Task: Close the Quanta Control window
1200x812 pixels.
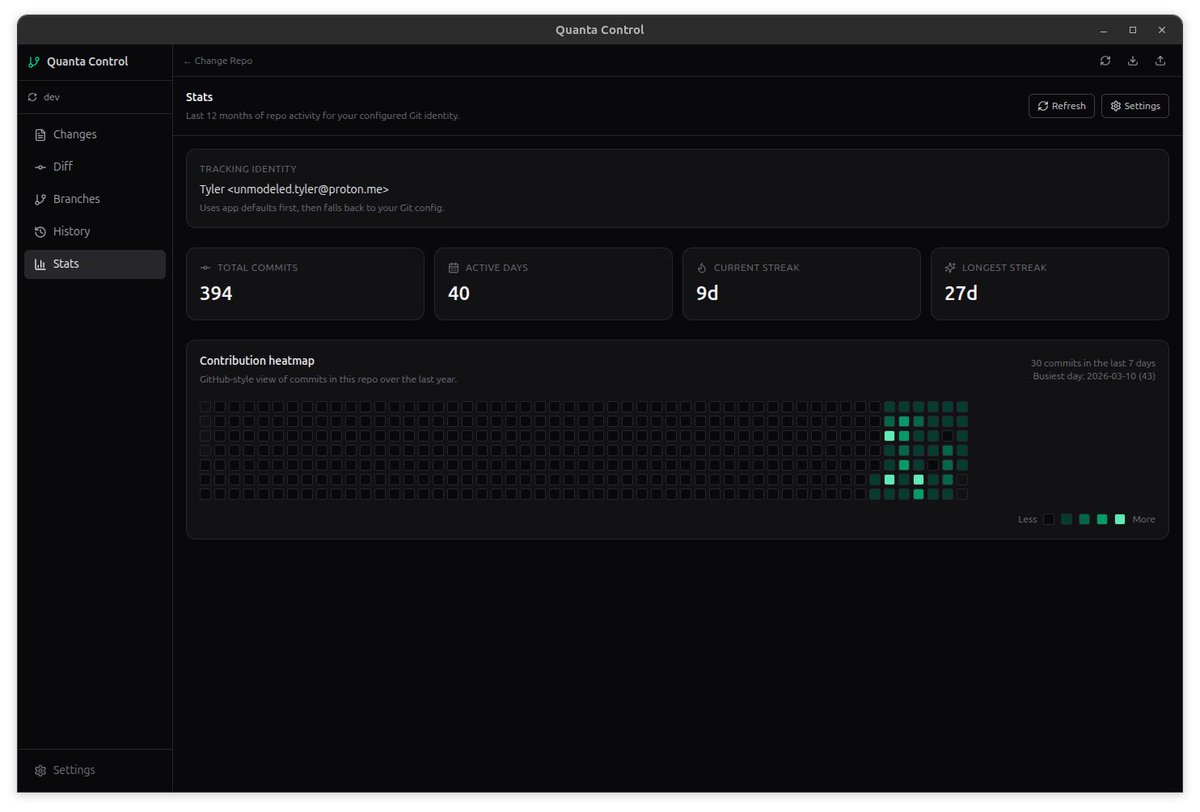Action: point(1162,30)
